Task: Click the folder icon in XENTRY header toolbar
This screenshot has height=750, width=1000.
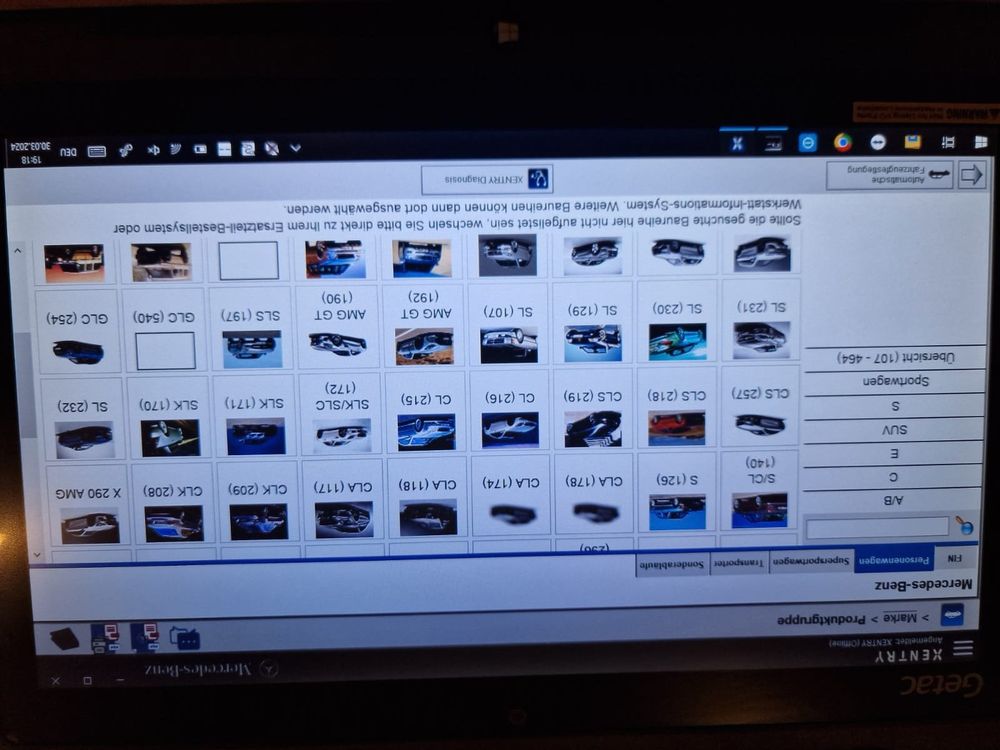Action: tap(185, 637)
